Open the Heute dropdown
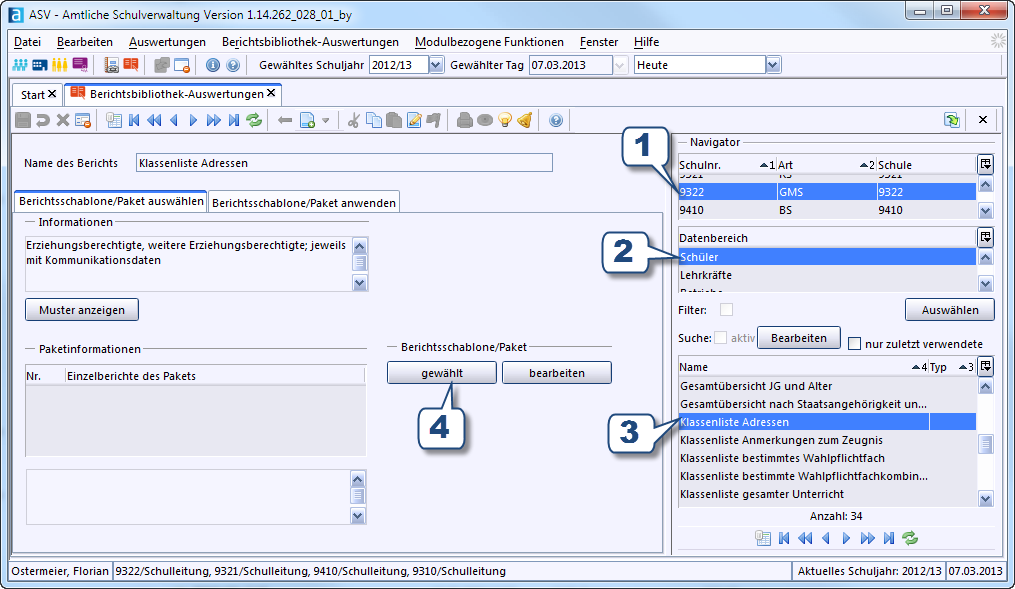This screenshot has height=589, width=1015. pyautogui.click(x=773, y=65)
